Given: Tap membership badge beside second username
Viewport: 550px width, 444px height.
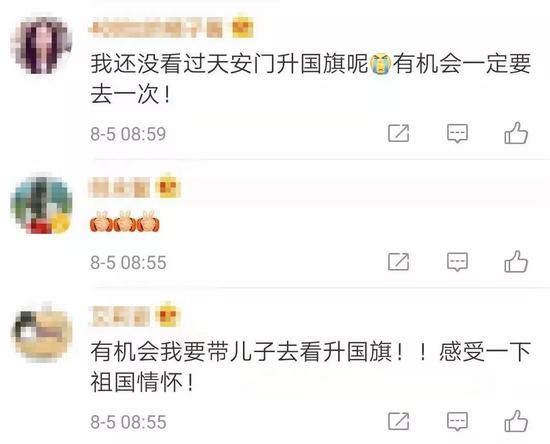Looking at the screenshot, I should pos(169,186).
